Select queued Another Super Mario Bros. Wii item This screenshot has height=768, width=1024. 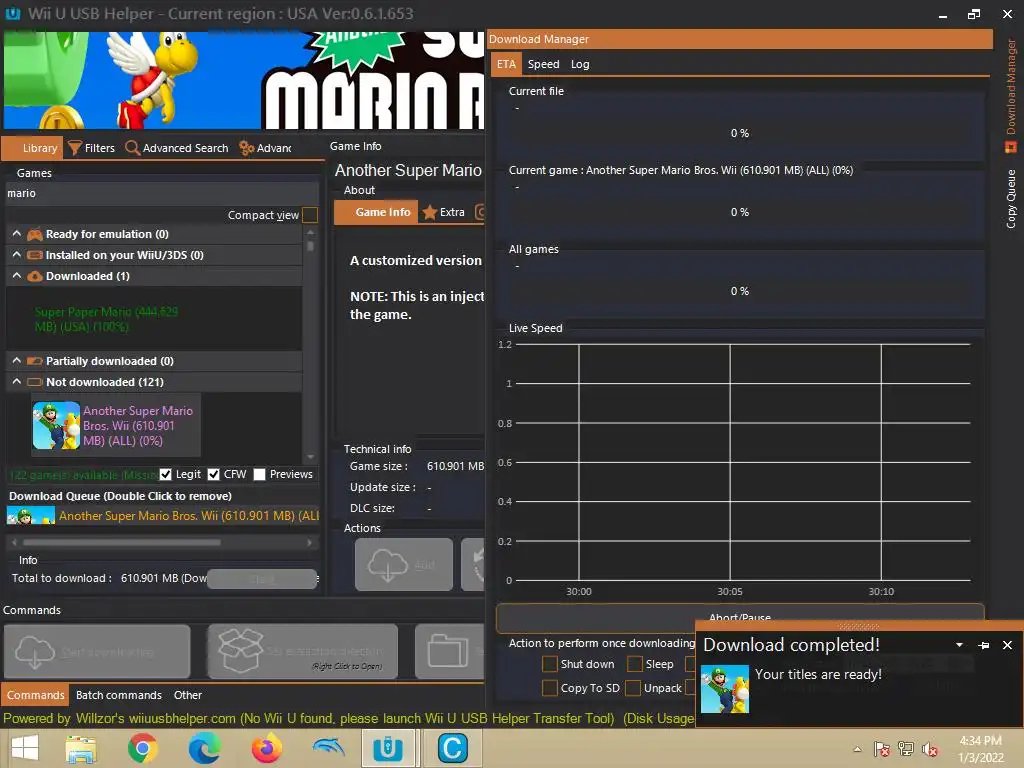pos(163,516)
